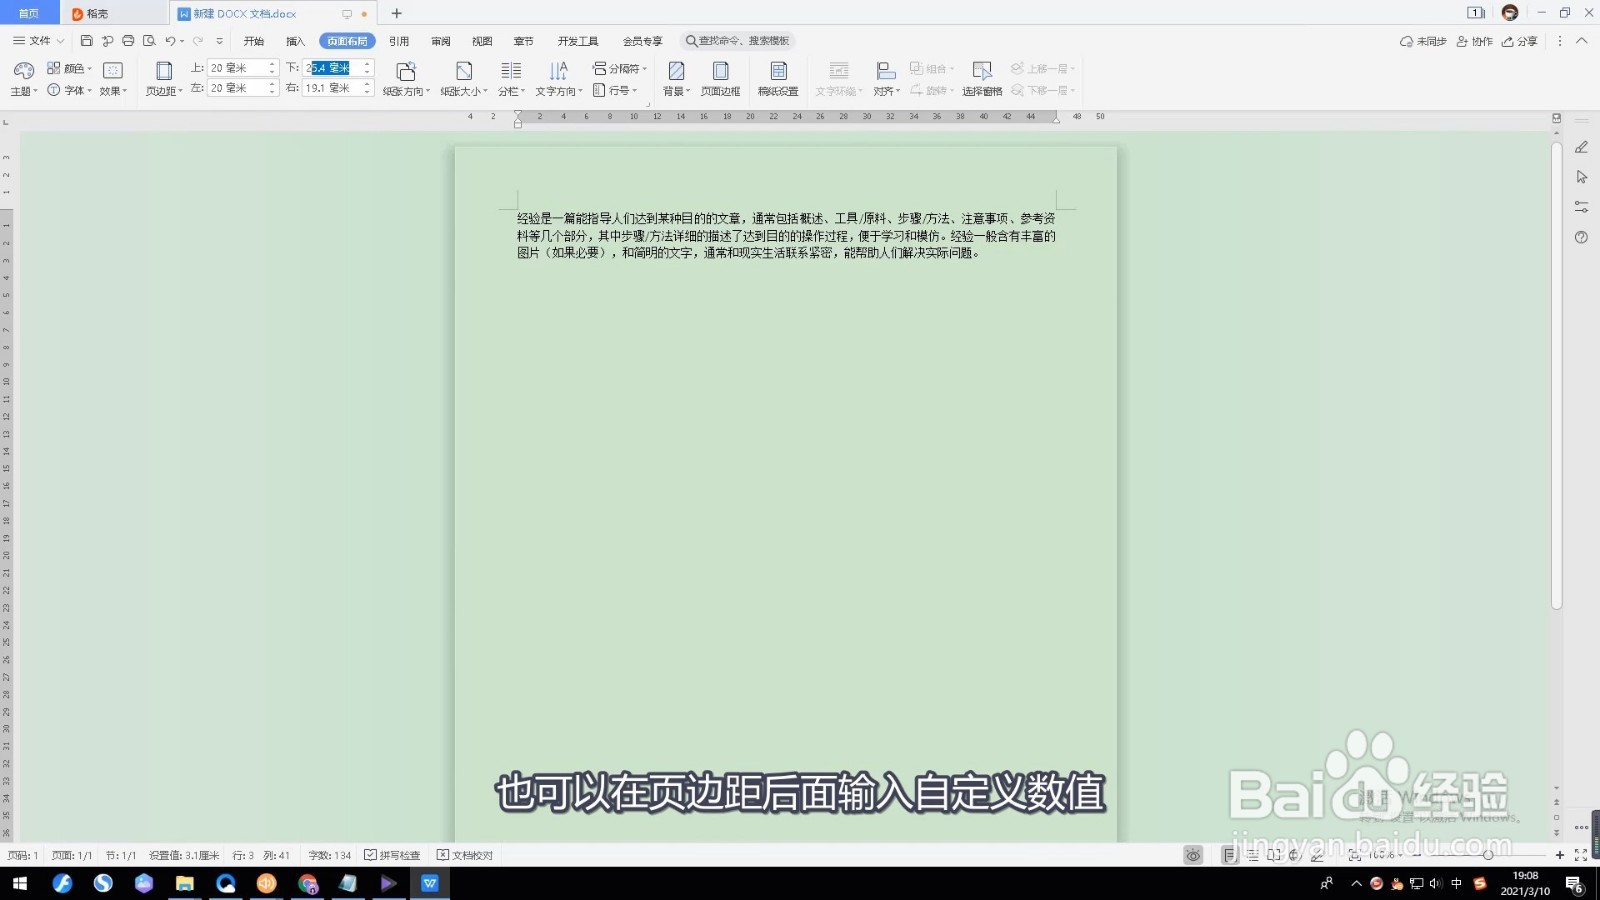Expand the File (文件) menu dropdown
This screenshot has width=1600, height=900.
pos(38,41)
